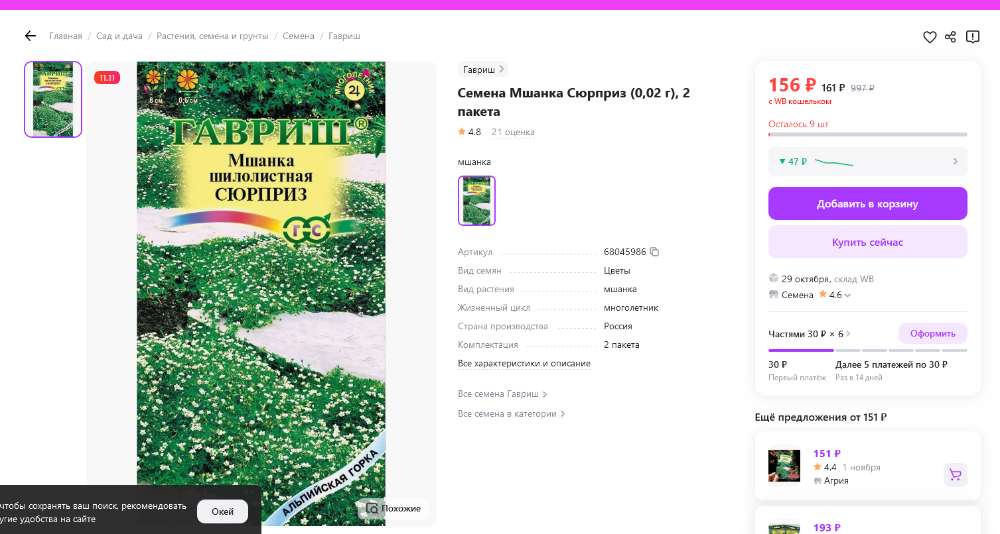The width and height of the screenshot is (1000, 534).
Task: Click Купить сейчас button
Action: (x=867, y=242)
